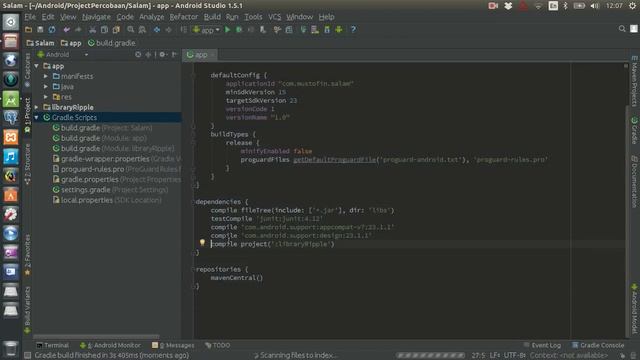This screenshot has width=640, height=360.
Task: Click the Synchronize toolbar icon
Action: pyautogui.click(x=52, y=30)
